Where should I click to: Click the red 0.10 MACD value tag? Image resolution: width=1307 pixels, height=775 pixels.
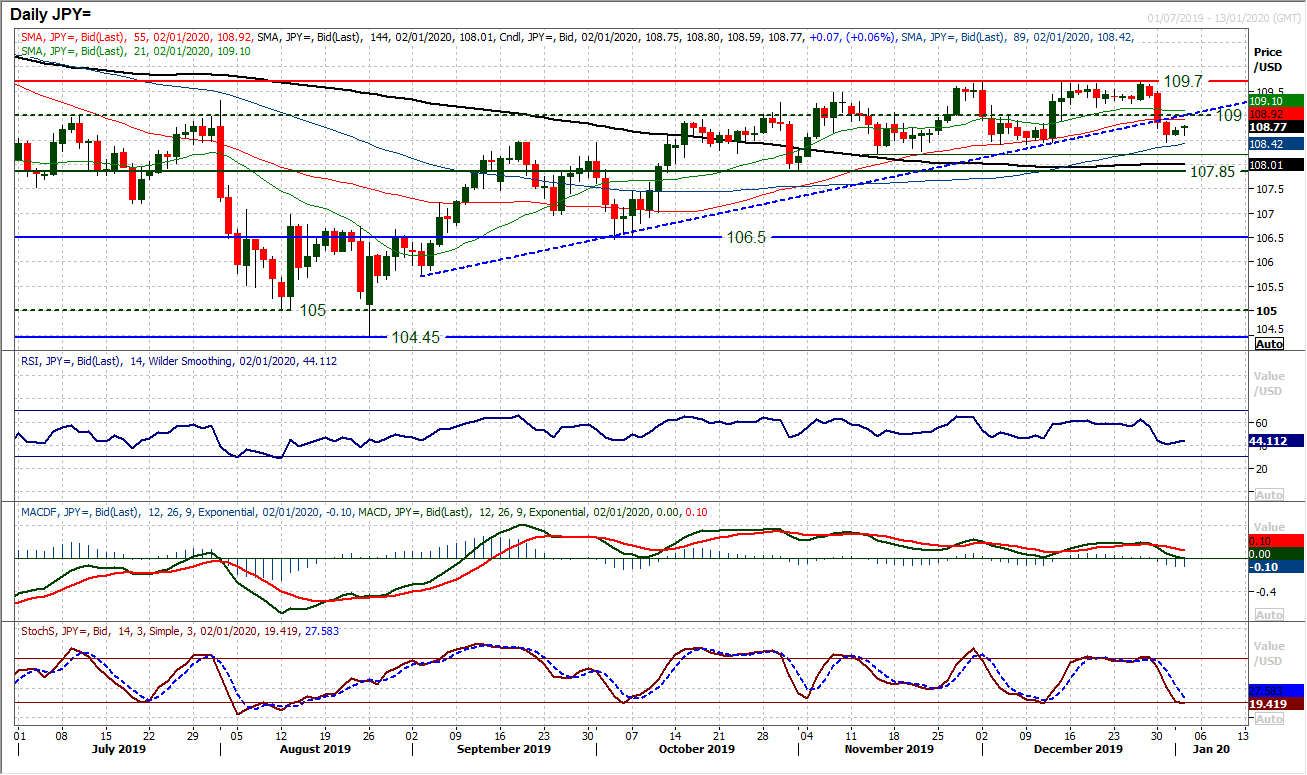(1277, 541)
